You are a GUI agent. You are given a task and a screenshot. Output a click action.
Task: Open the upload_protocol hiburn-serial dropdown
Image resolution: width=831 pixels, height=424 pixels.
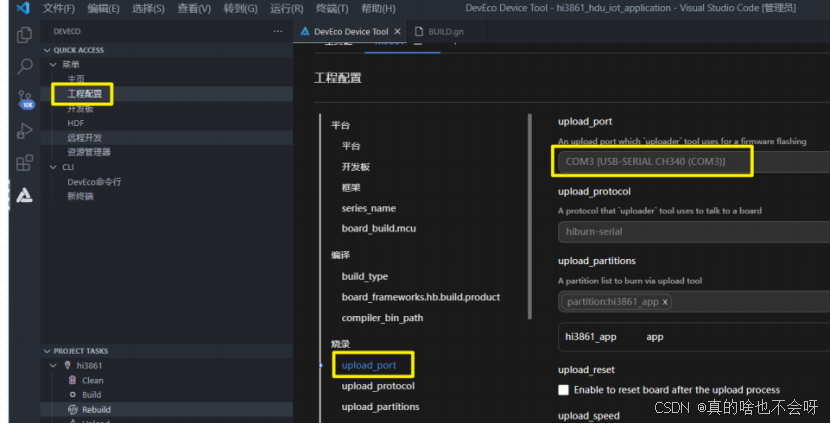[x=694, y=232]
